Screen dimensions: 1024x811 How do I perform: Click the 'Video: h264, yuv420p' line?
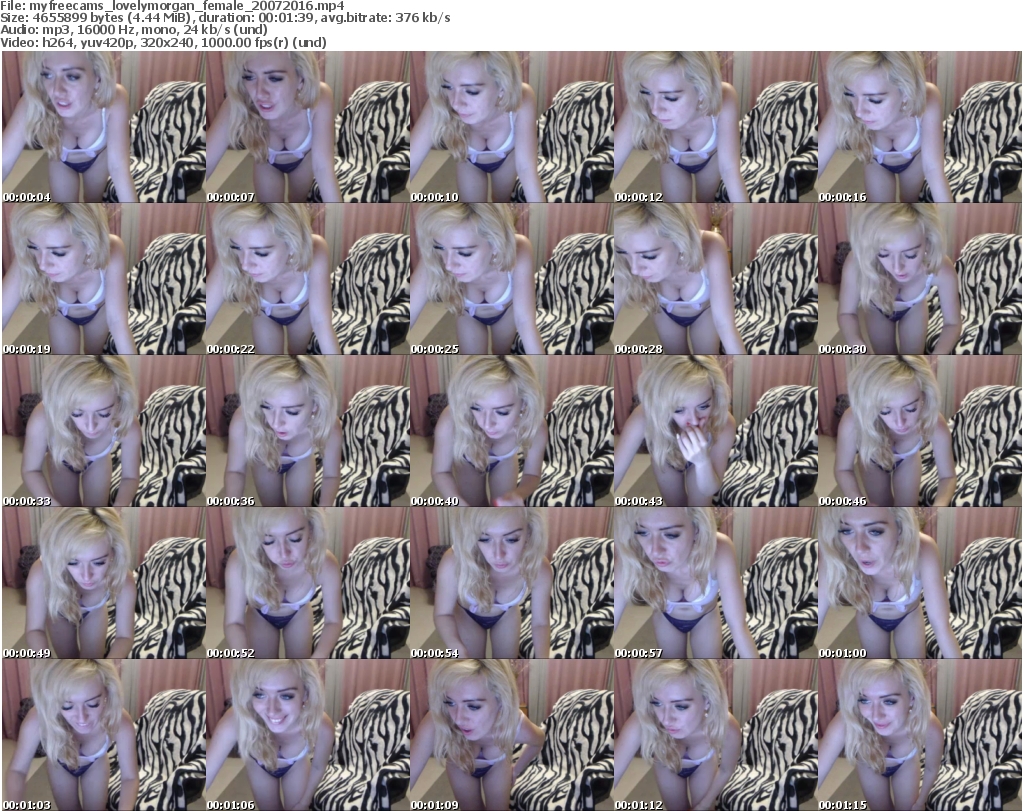coord(163,42)
